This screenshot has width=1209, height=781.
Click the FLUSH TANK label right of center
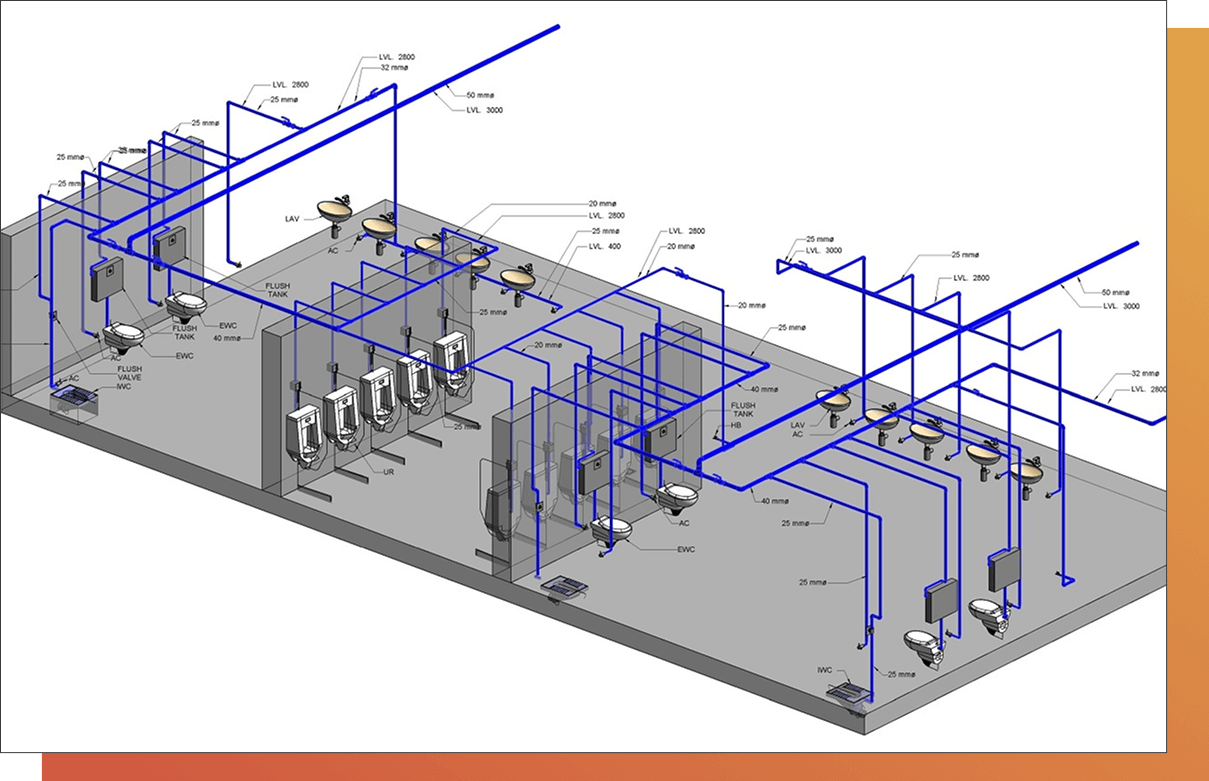pos(743,410)
